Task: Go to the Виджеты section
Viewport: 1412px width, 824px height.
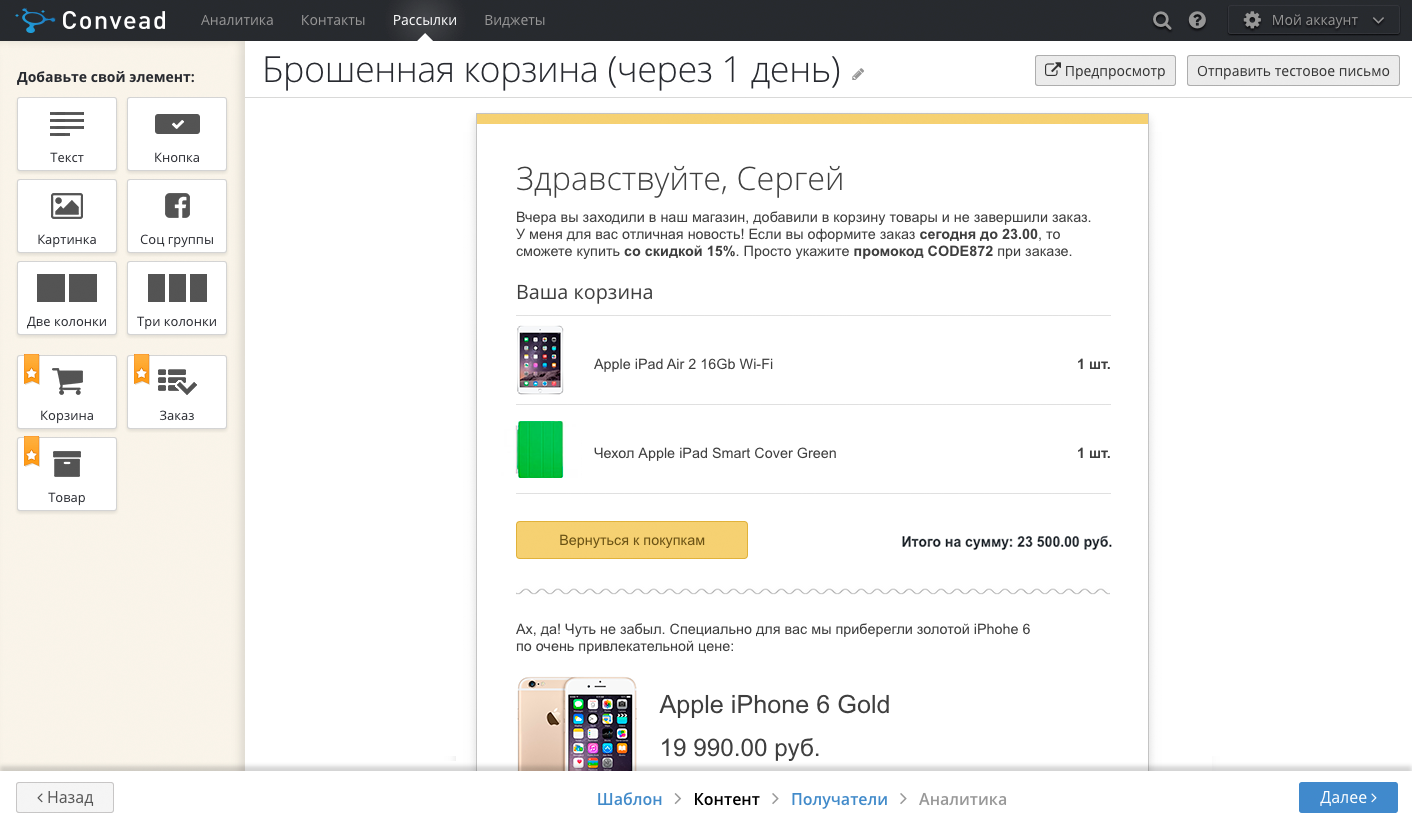Action: coord(513,19)
